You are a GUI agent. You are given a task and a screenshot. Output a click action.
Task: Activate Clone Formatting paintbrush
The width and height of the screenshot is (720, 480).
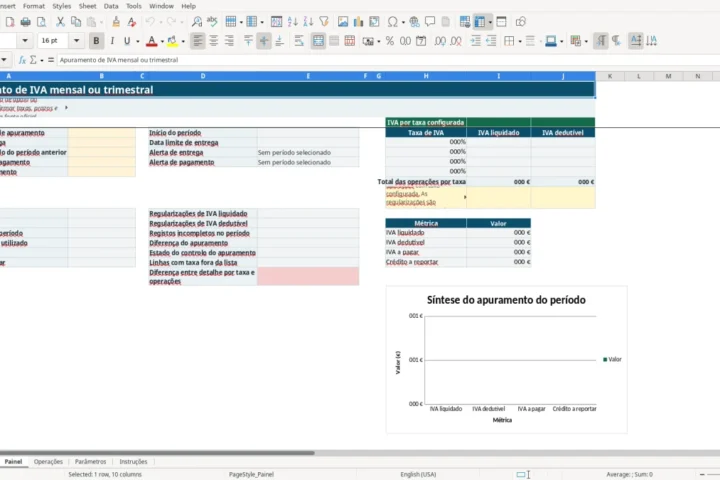point(116,22)
